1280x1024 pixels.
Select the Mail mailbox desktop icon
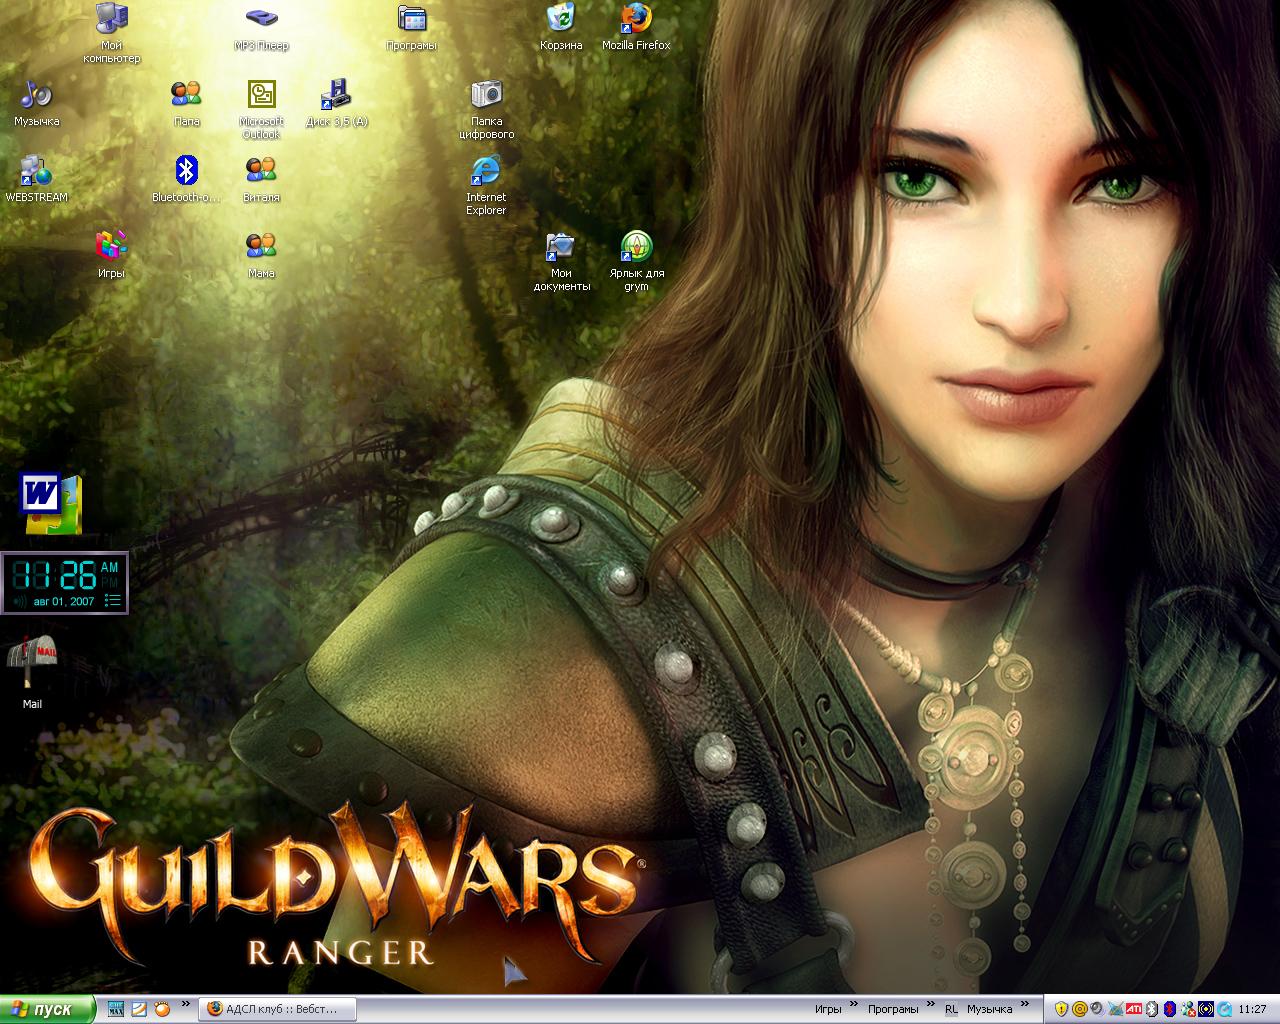point(32,663)
